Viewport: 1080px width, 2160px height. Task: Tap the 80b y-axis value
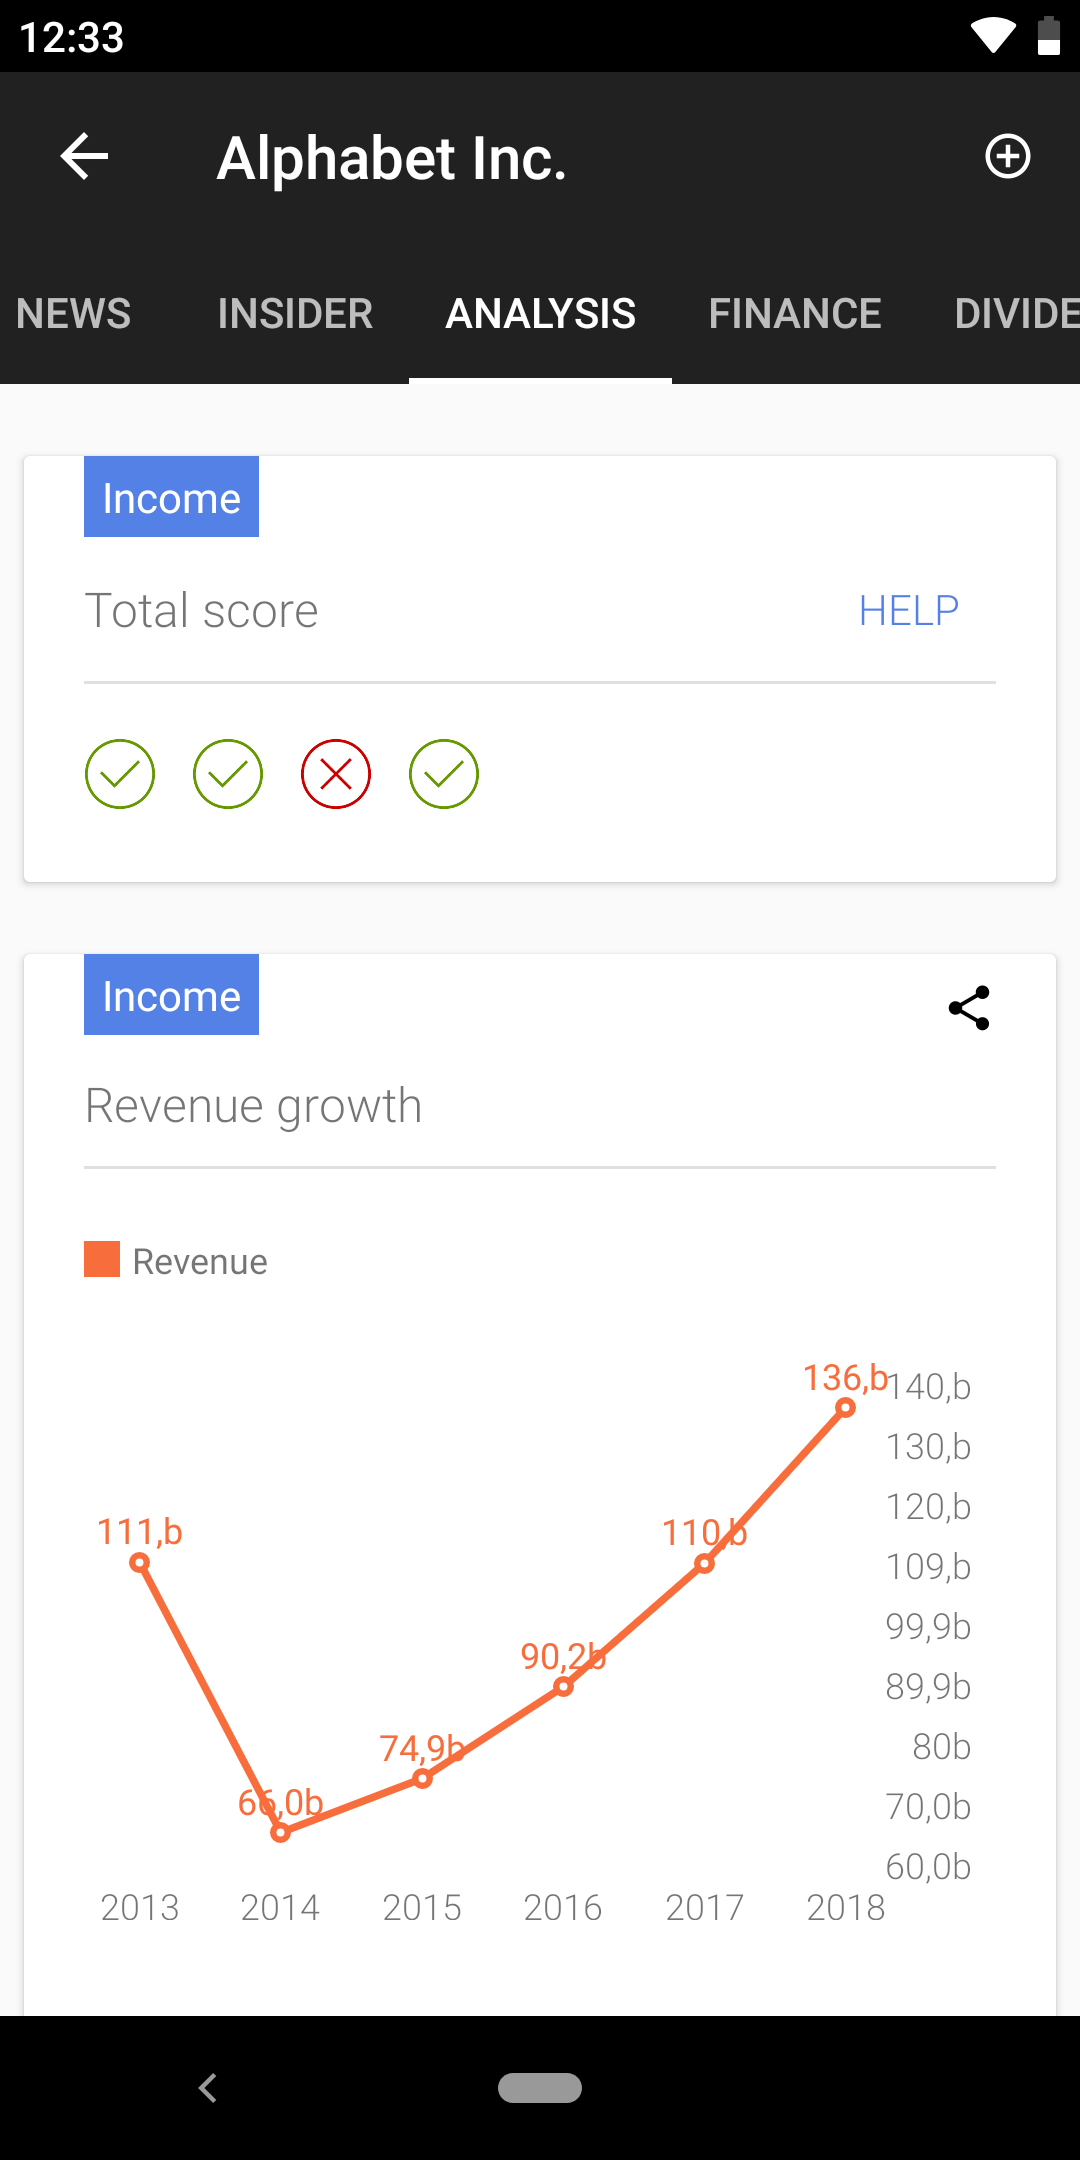pyautogui.click(x=942, y=1747)
